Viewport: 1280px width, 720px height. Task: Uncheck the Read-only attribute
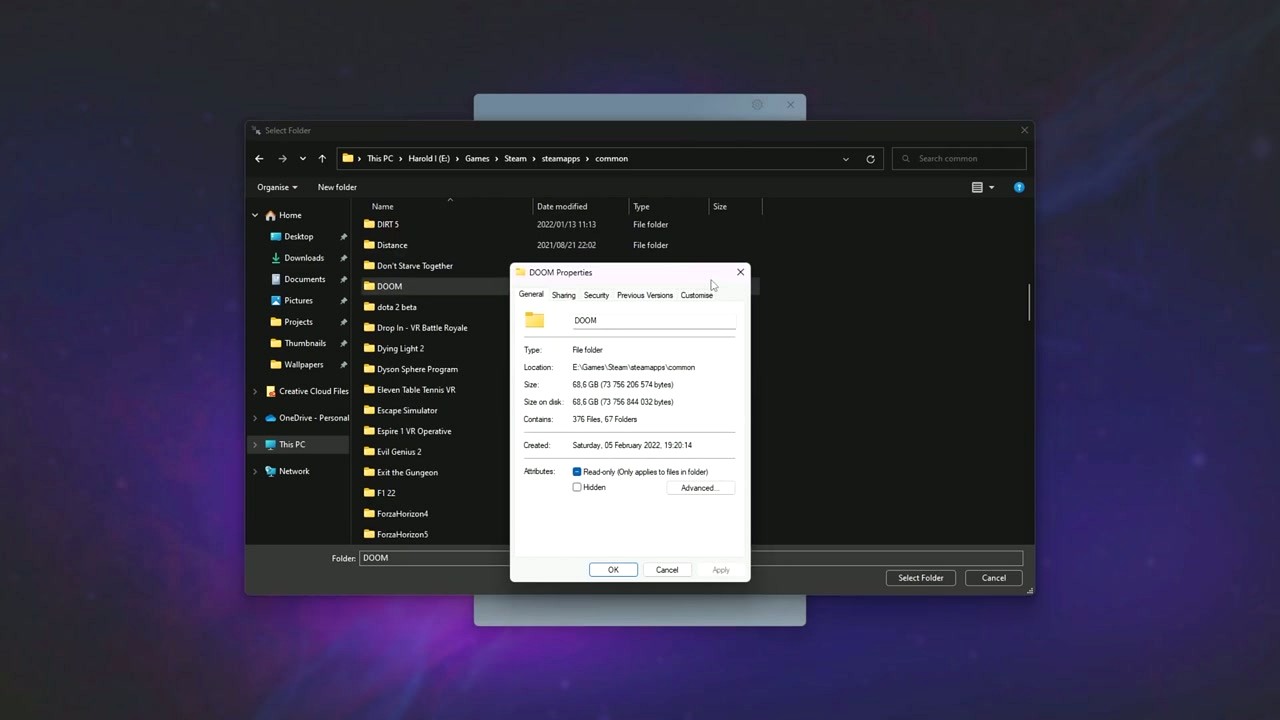(x=577, y=471)
